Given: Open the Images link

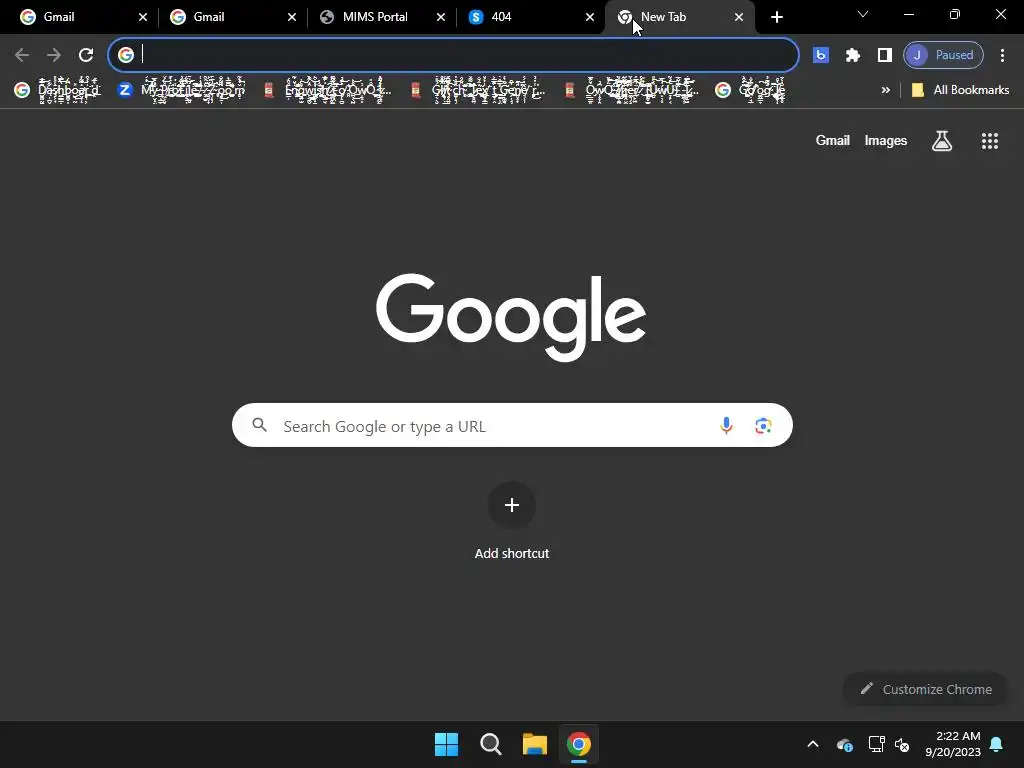Looking at the screenshot, I should [886, 140].
